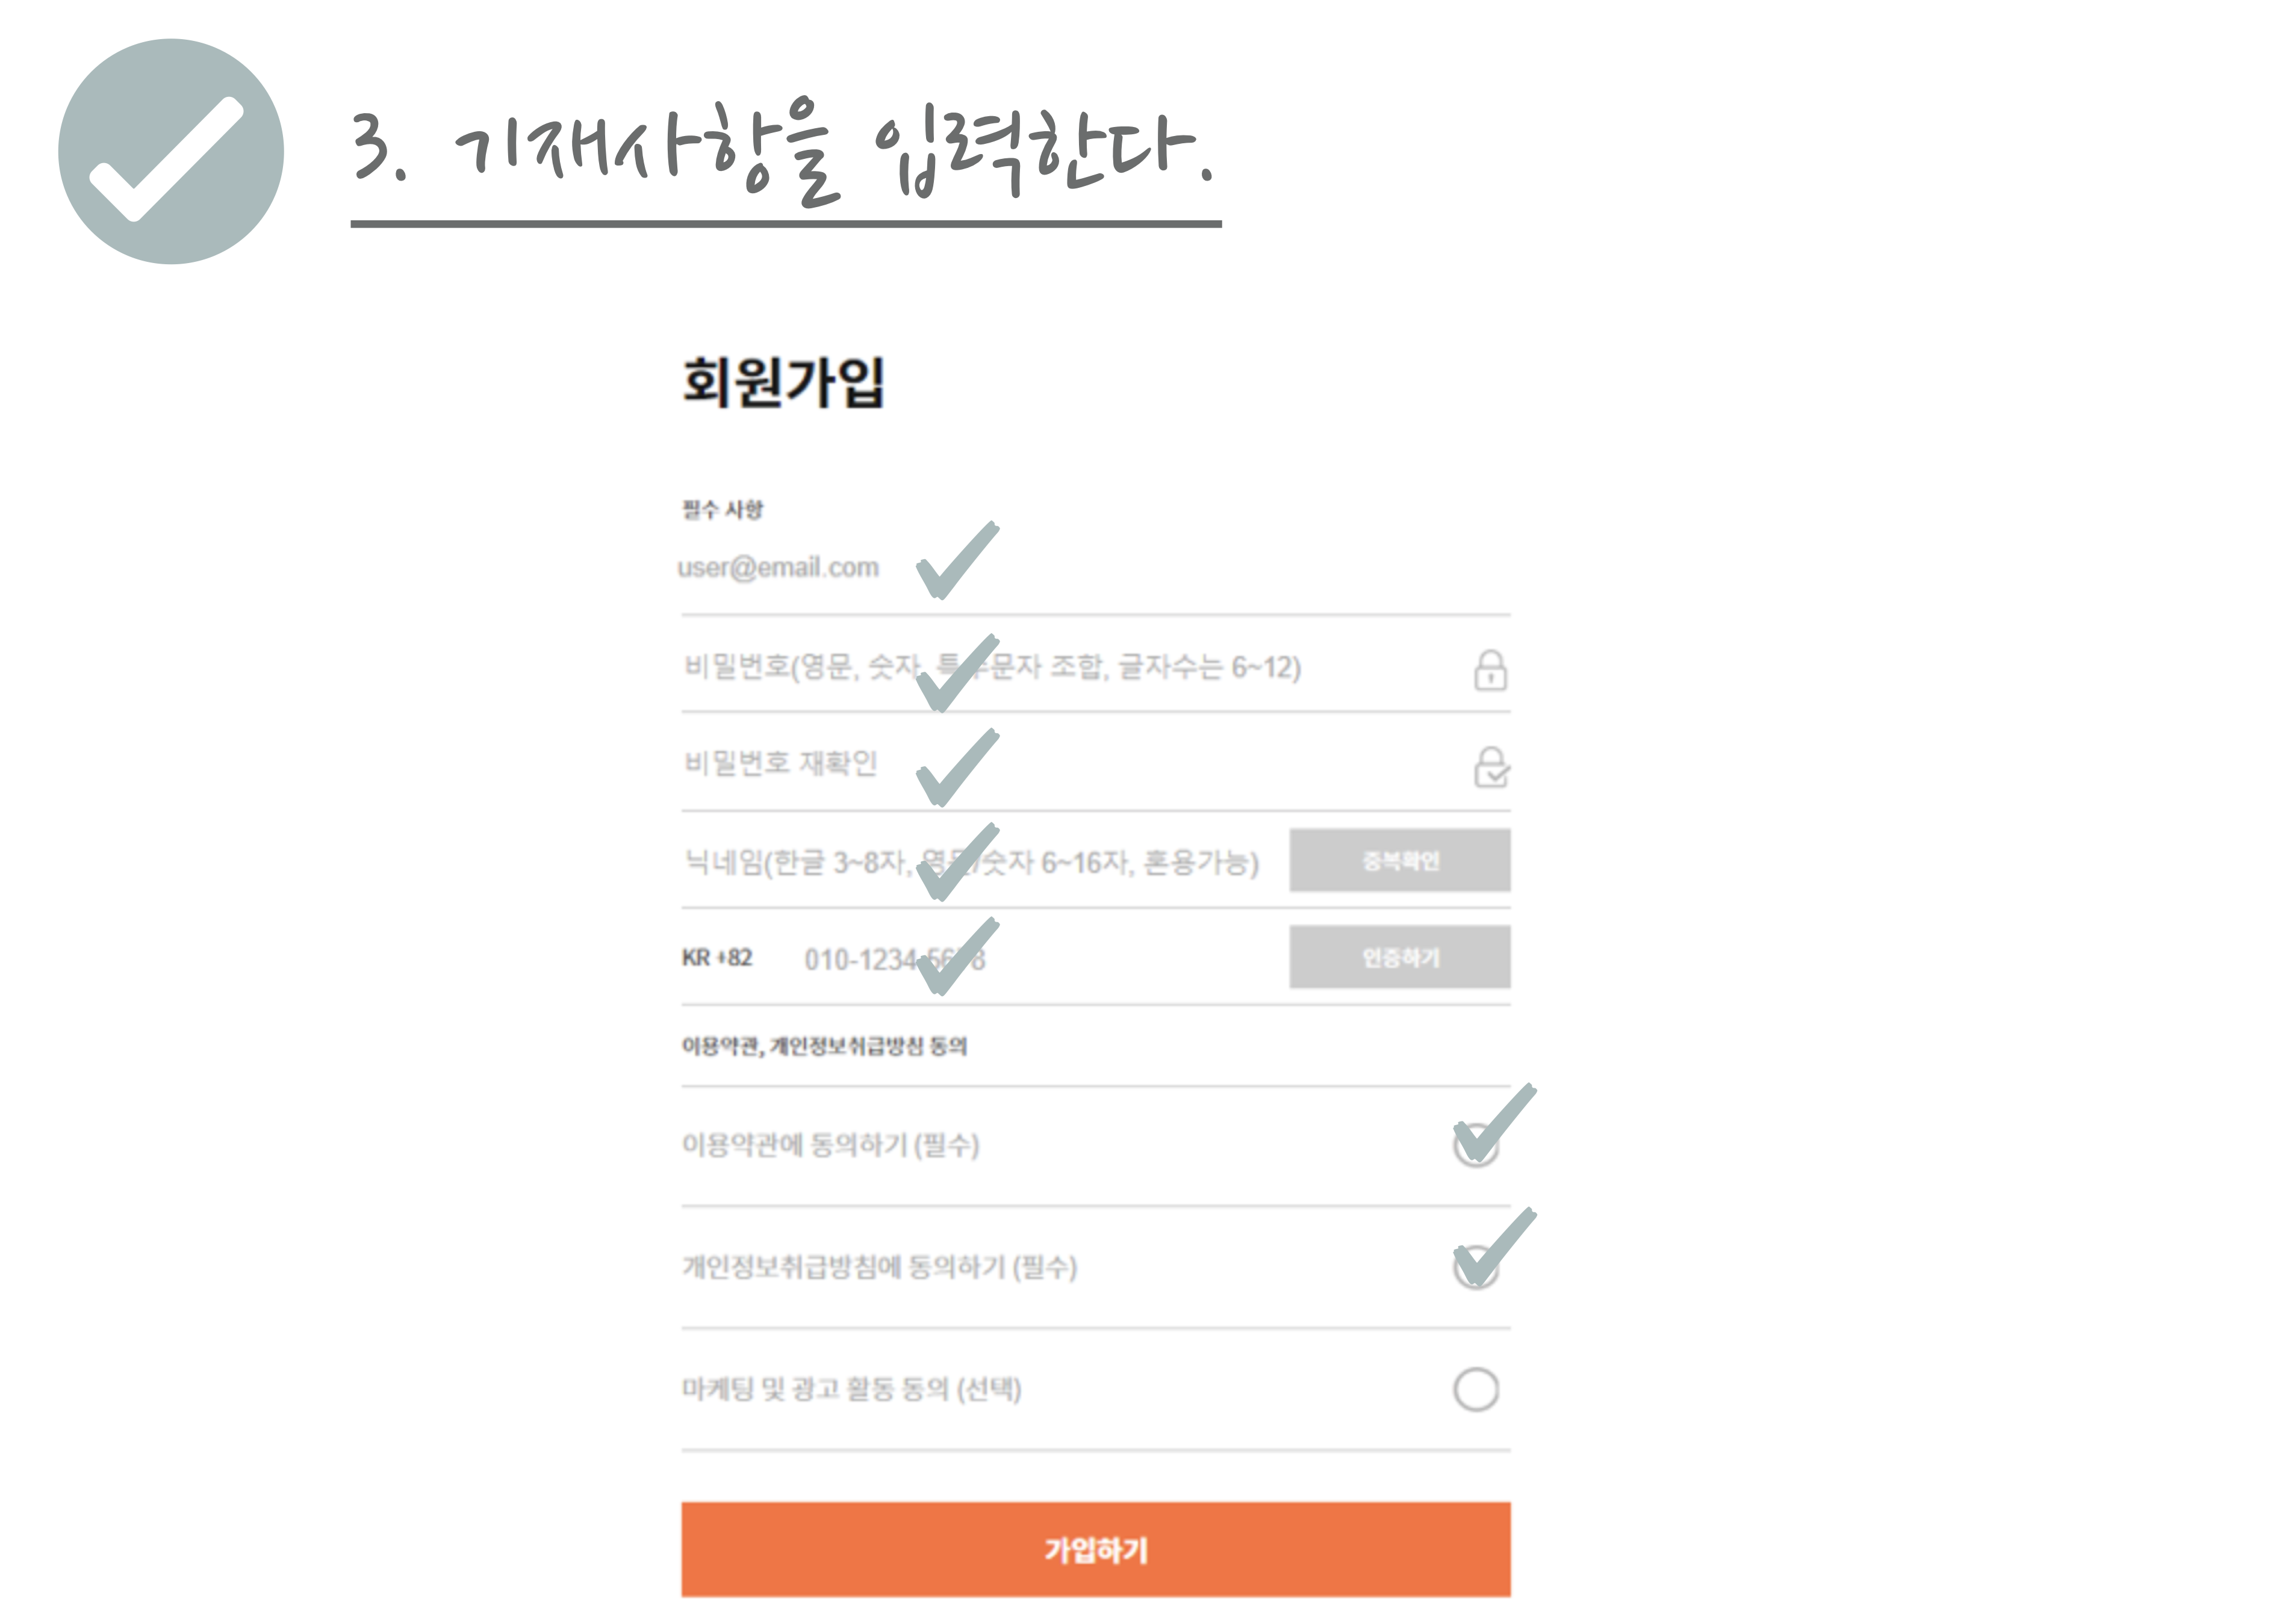
Task: Click the large gray checkmark circle icon
Action: (171, 151)
